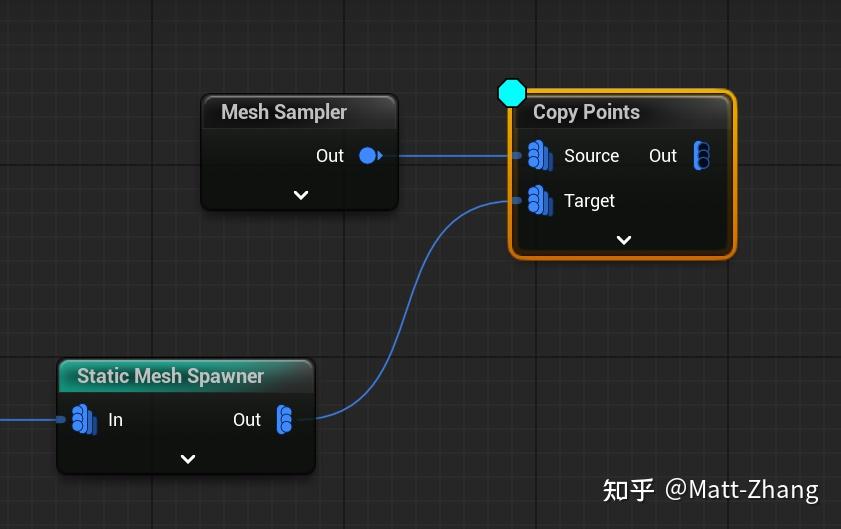Expand the Copy Points node chevron

tap(623, 240)
